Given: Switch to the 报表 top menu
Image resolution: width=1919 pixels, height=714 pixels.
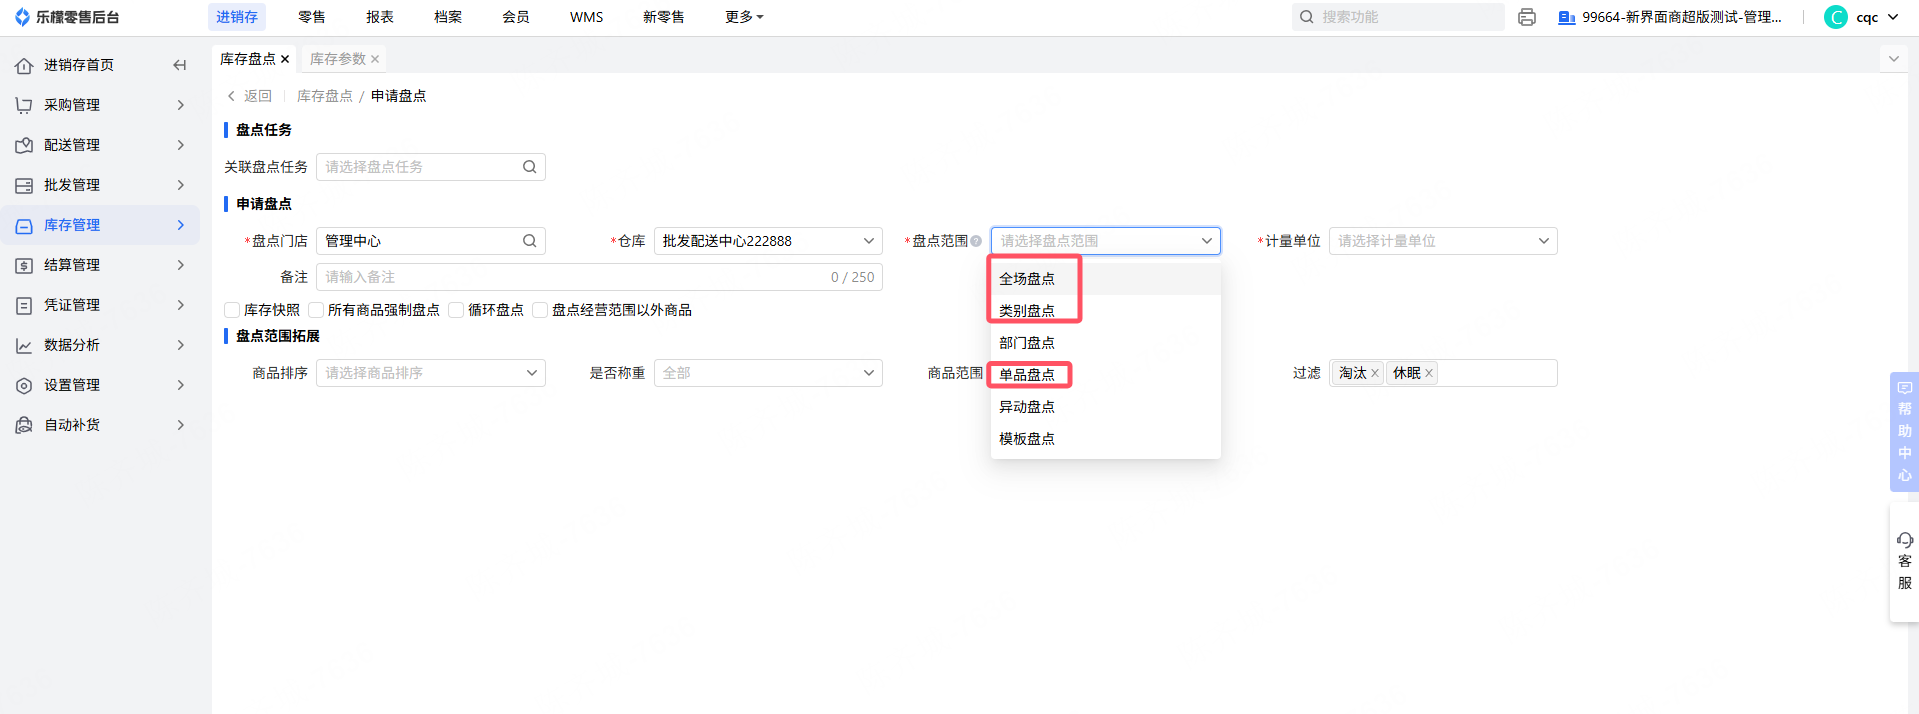Looking at the screenshot, I should pyautogui.click(x=380, y=17).
